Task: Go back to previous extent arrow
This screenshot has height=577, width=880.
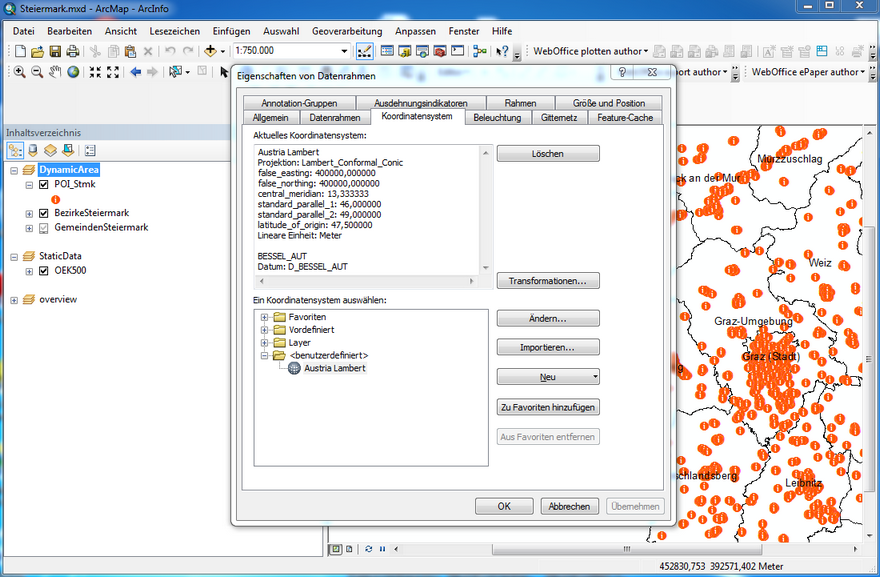Action: [135, 72]
